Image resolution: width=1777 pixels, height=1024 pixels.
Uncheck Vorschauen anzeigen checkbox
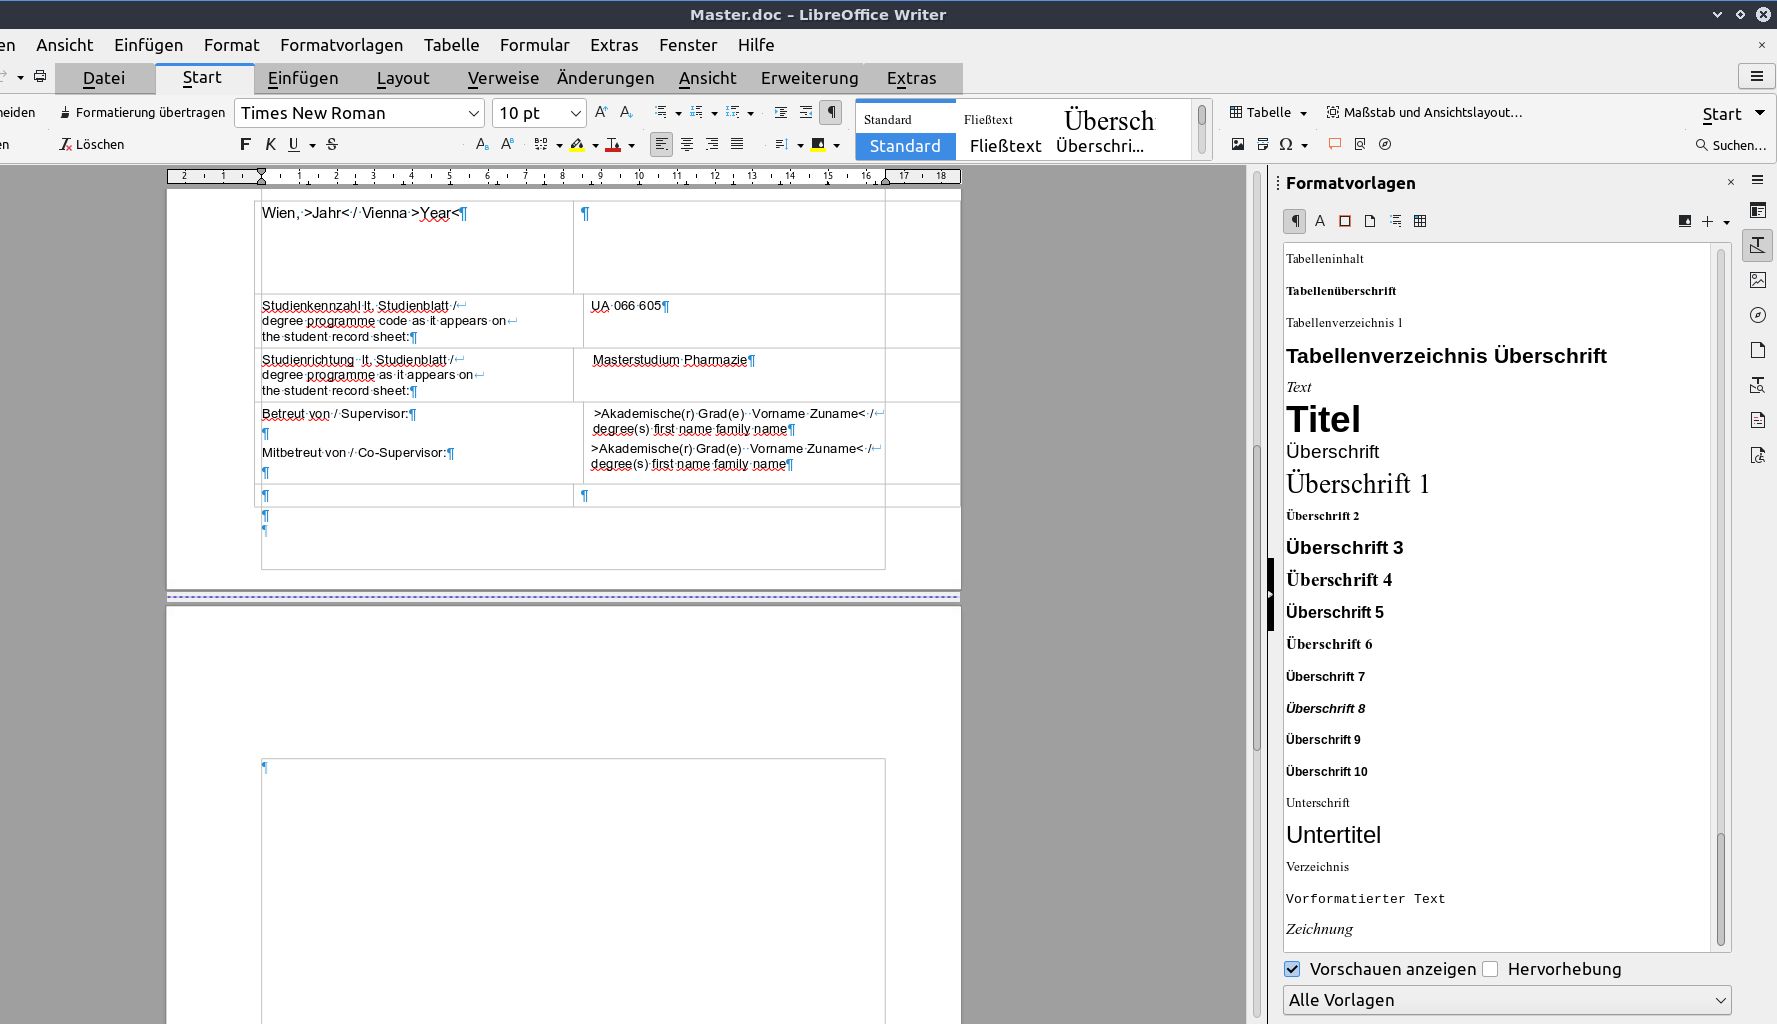pos(1292,969)
